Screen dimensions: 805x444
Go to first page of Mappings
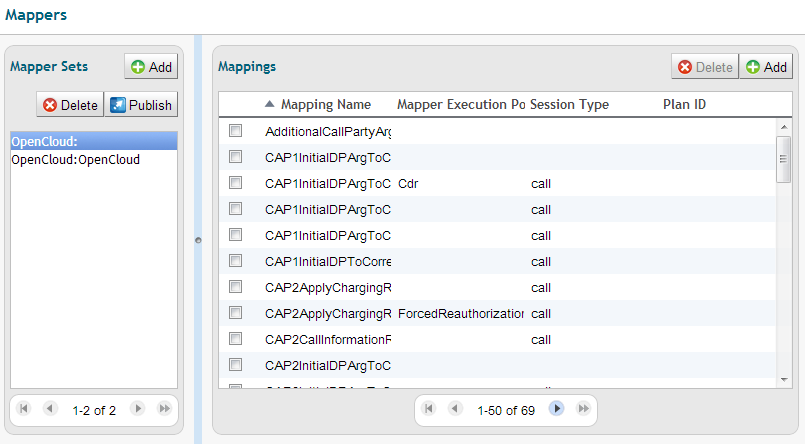click(x=429, y=409)
